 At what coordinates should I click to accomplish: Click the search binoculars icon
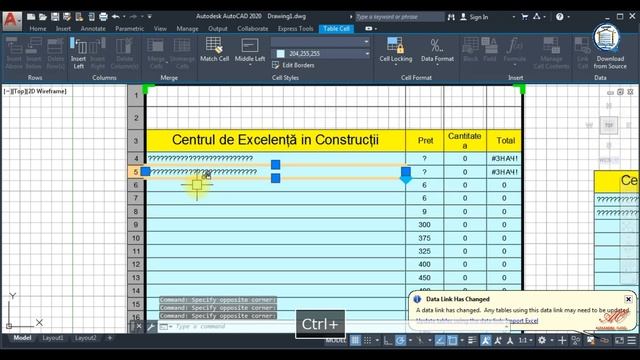click(x=451, y=17)
